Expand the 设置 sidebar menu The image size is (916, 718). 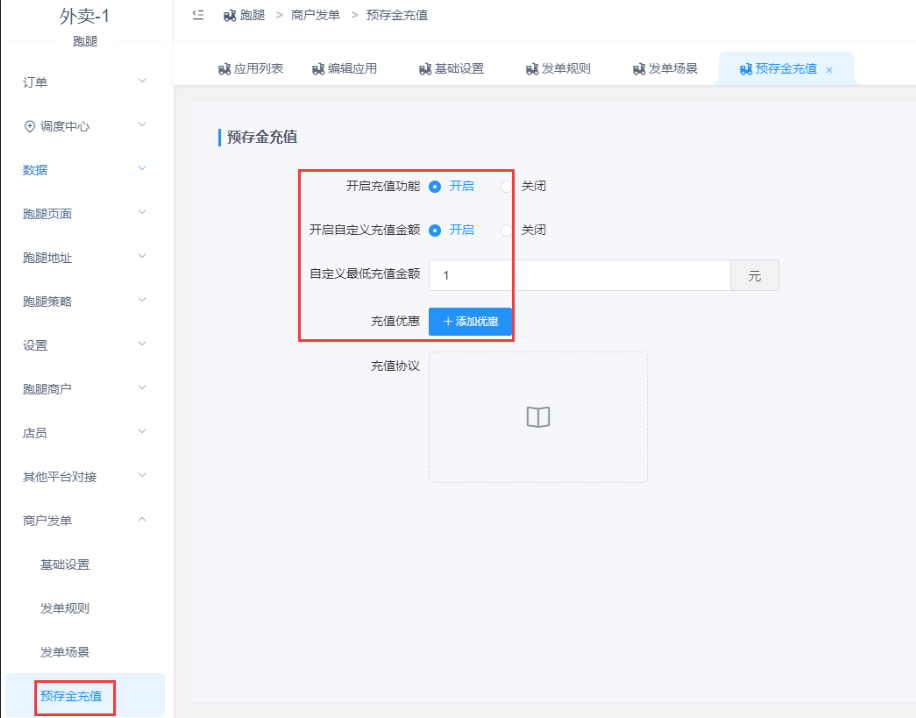click(x=85, y=345)
